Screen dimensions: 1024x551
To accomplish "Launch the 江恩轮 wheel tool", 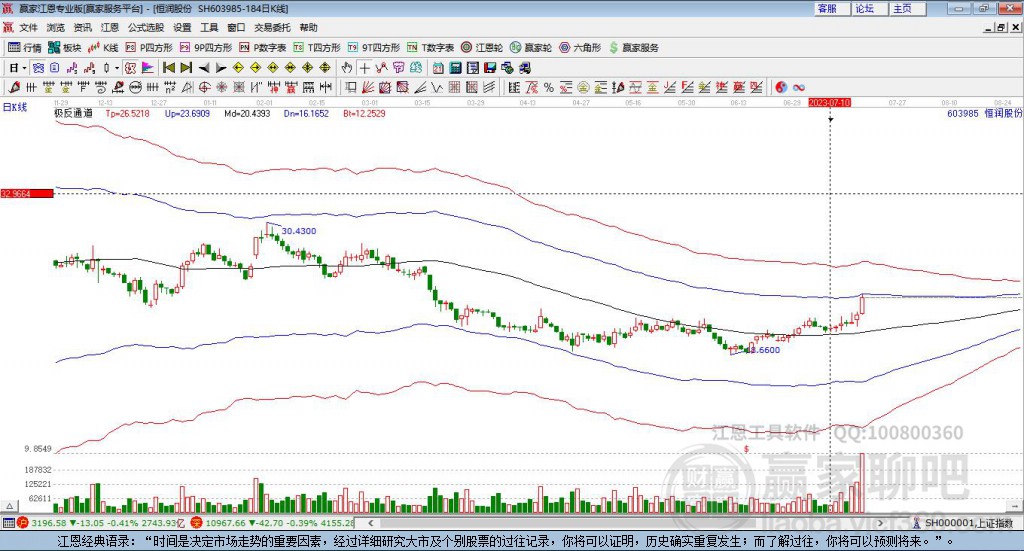I will 483,47.
